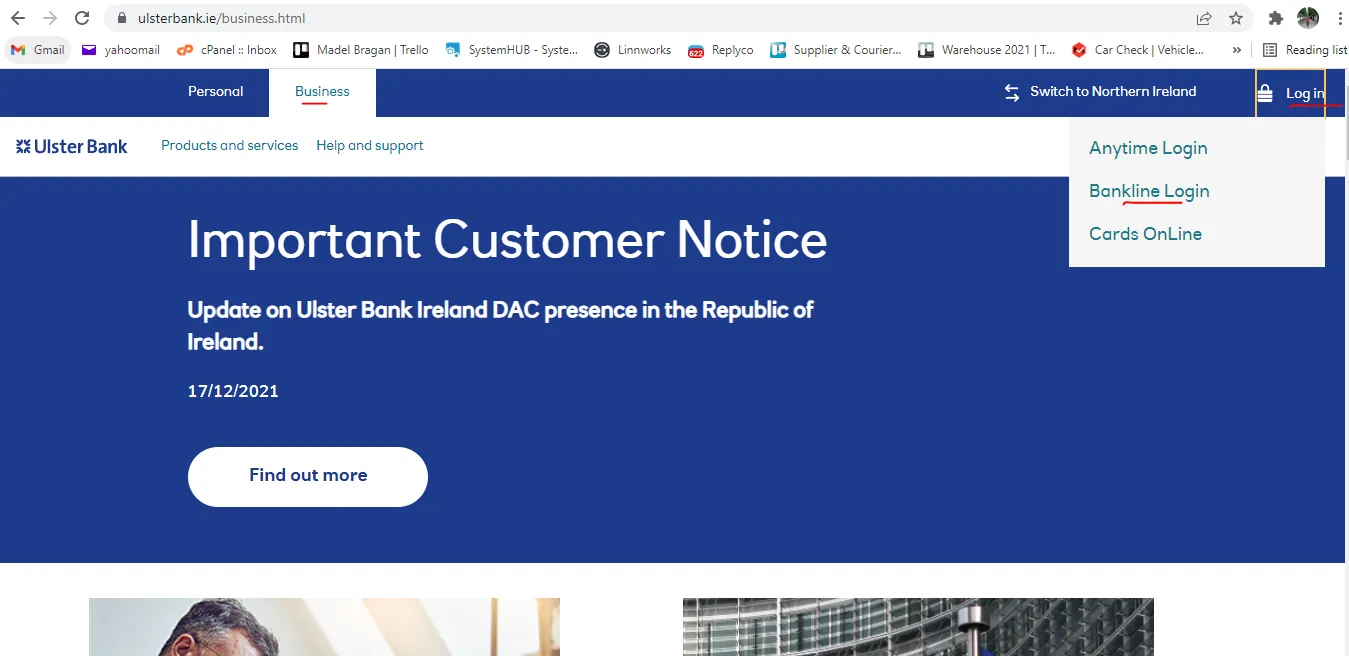Click Switch to Northern Ireland
1349x656 pixels.
1100,92
